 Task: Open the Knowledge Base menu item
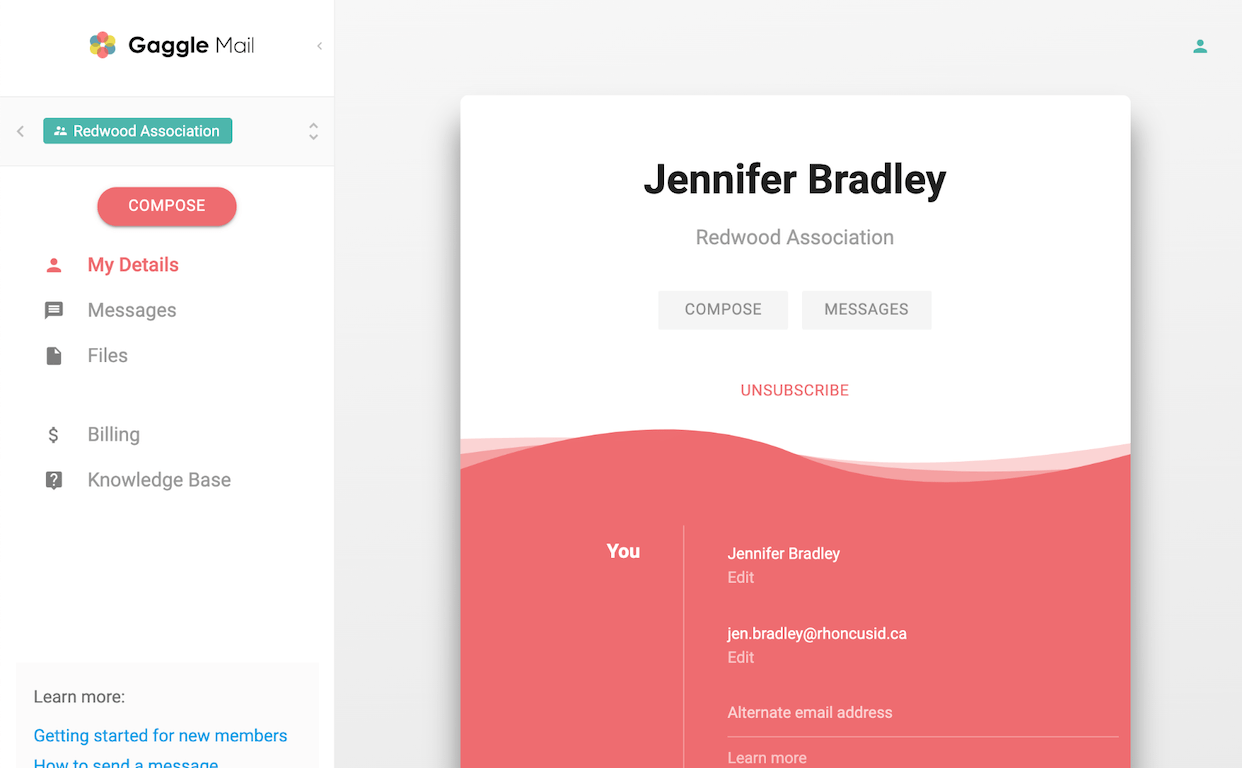[x=159, y=480]
